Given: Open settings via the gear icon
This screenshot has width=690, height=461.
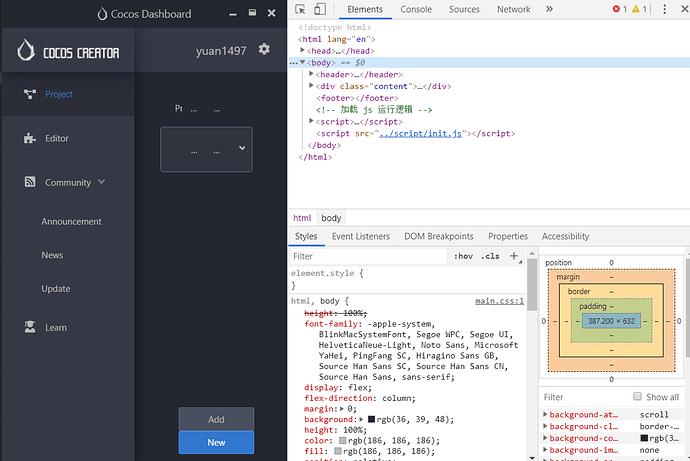Looking at the screenshot, I should coord(264,49).
